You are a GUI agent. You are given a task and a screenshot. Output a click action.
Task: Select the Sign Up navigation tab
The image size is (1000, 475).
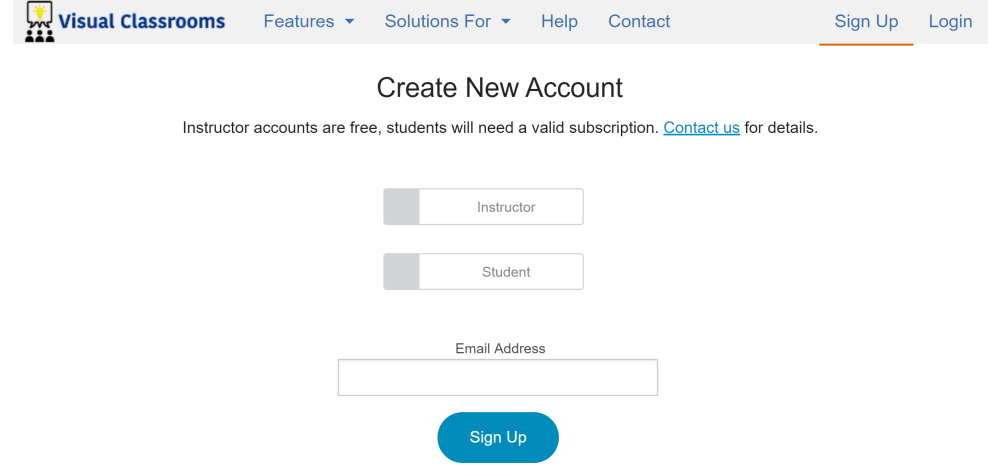pos(866,21)
